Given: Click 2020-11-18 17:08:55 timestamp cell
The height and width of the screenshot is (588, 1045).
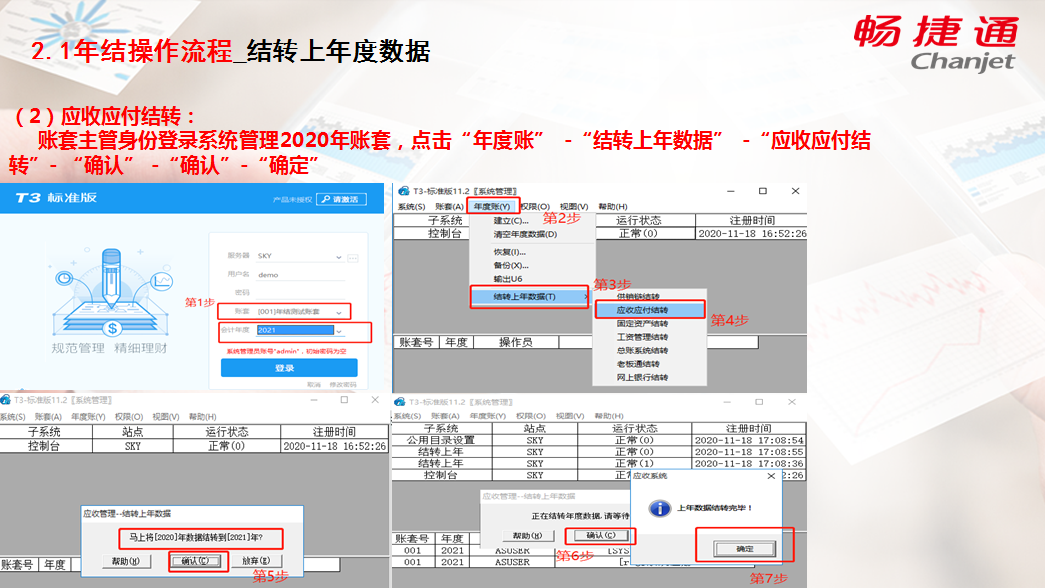Looking at the screenshot, I should pos(749,452).
